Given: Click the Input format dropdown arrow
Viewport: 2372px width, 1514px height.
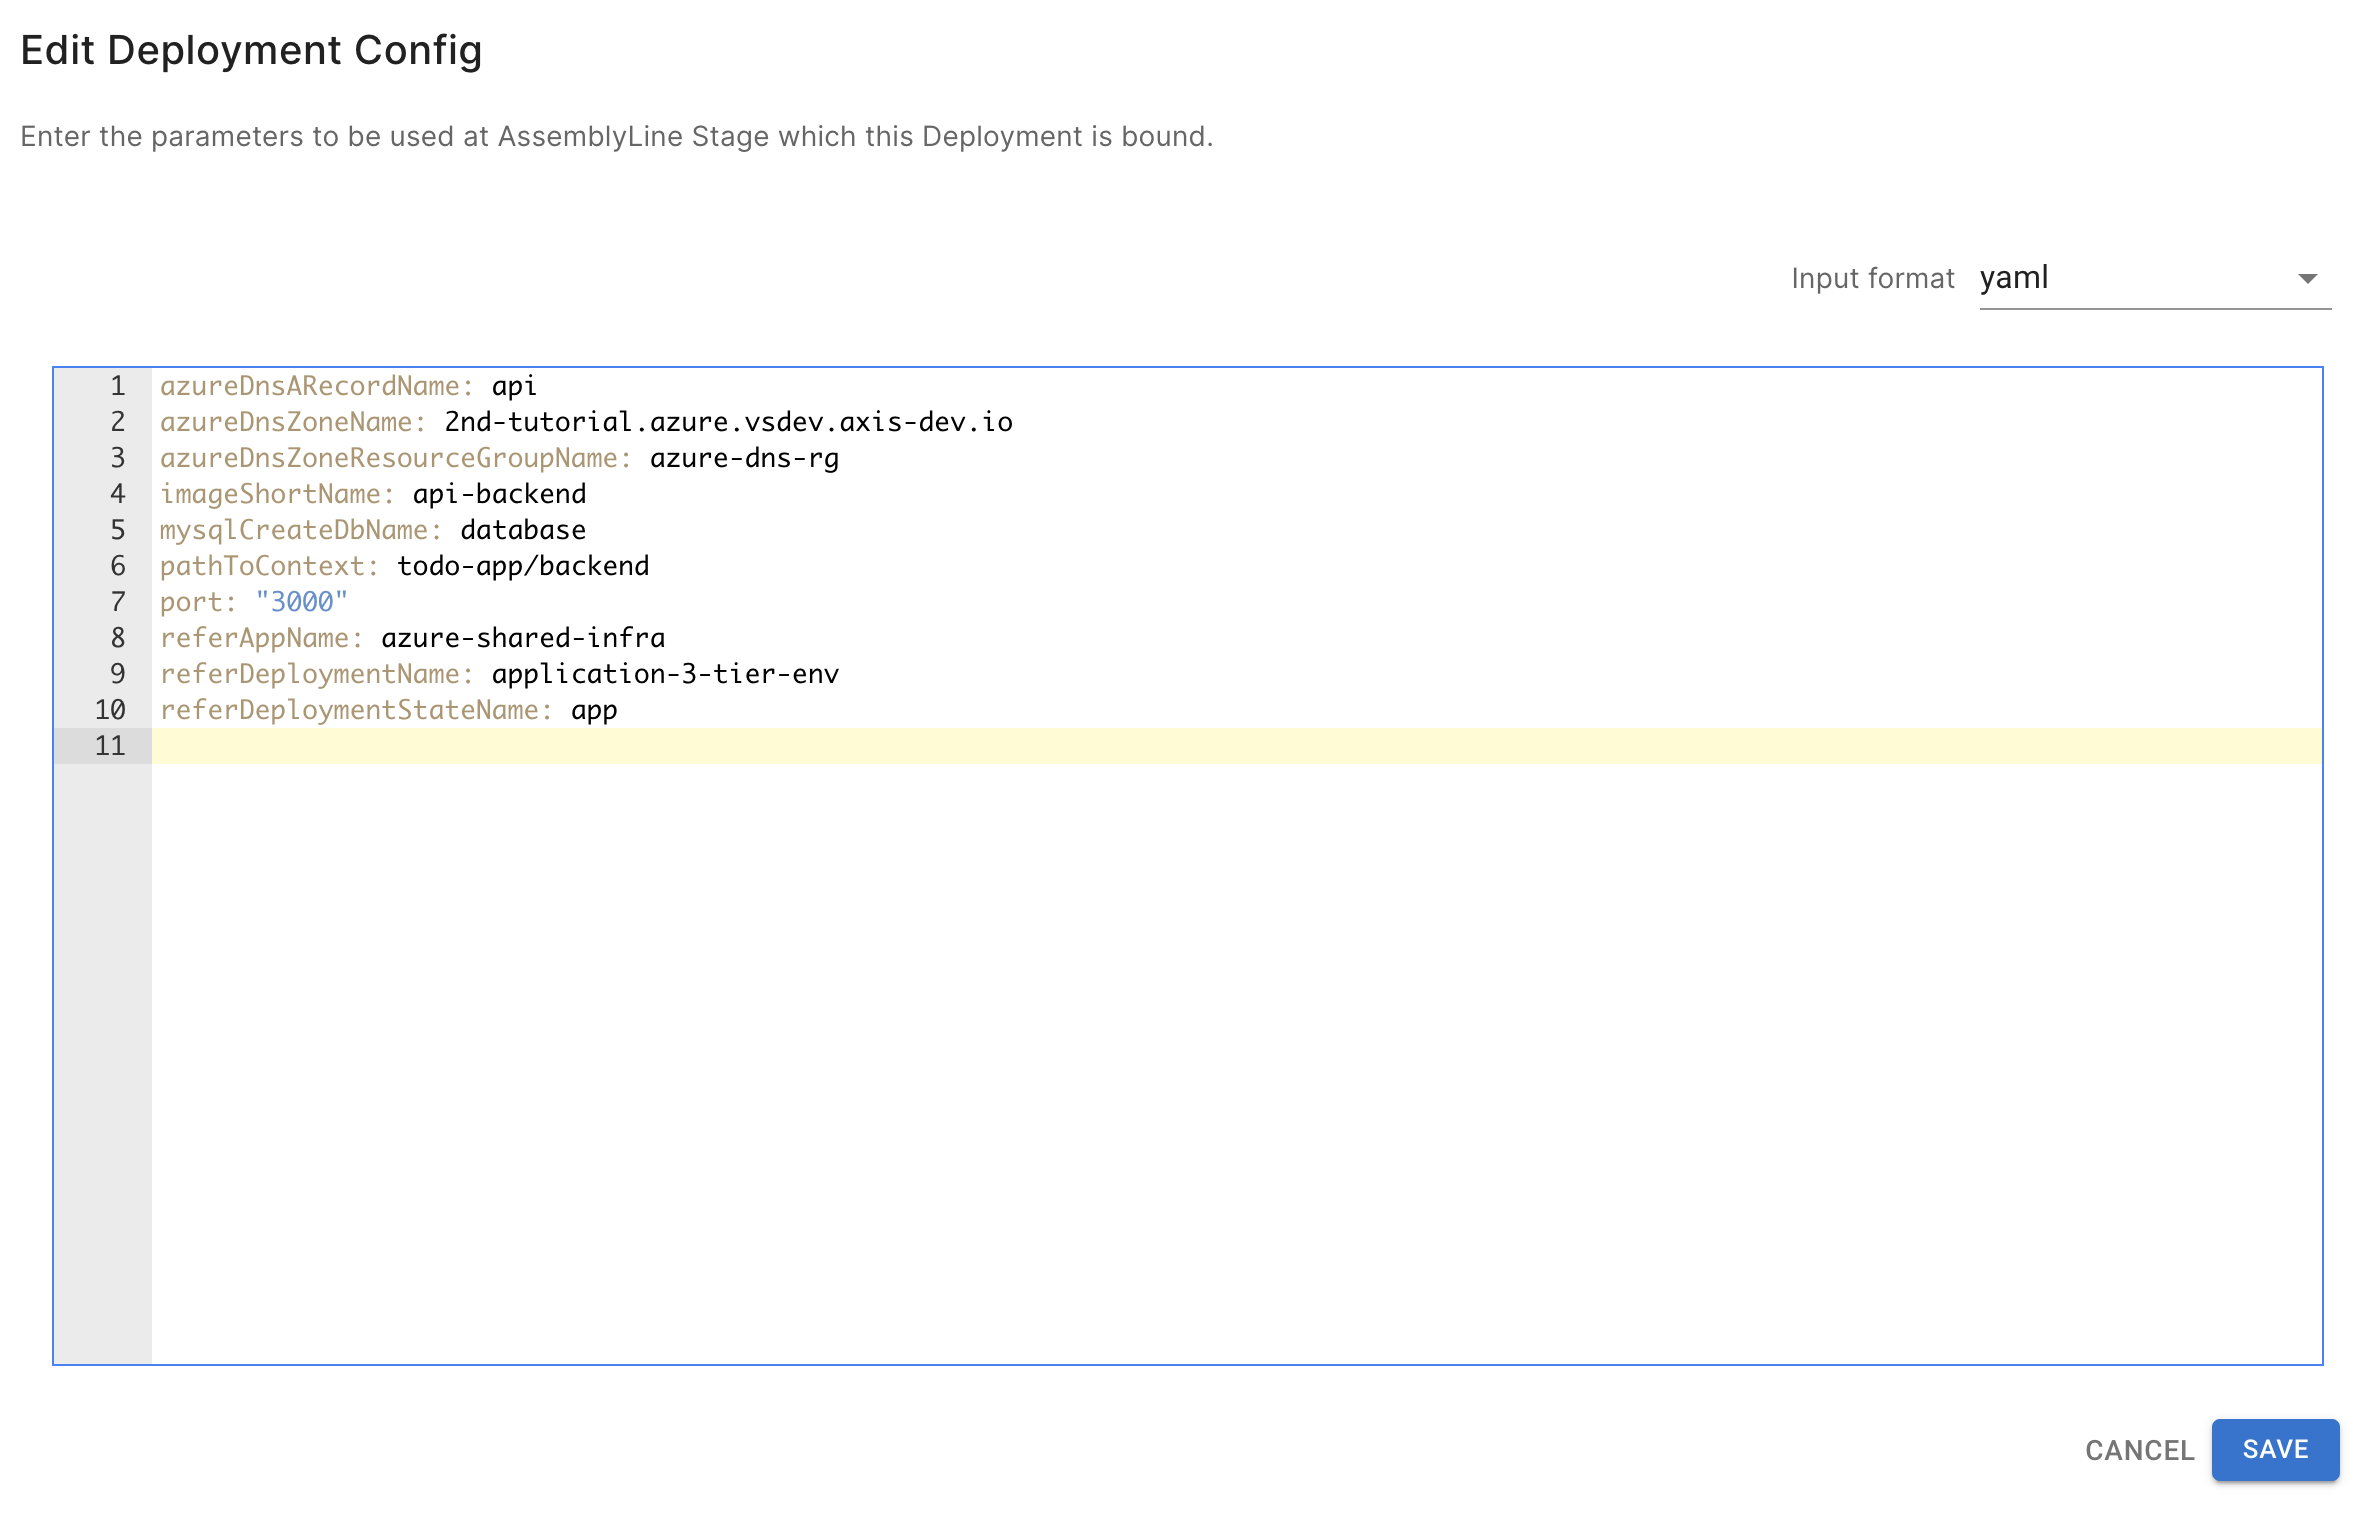Looking at the screenshot, I should (x=2307, y=279).
